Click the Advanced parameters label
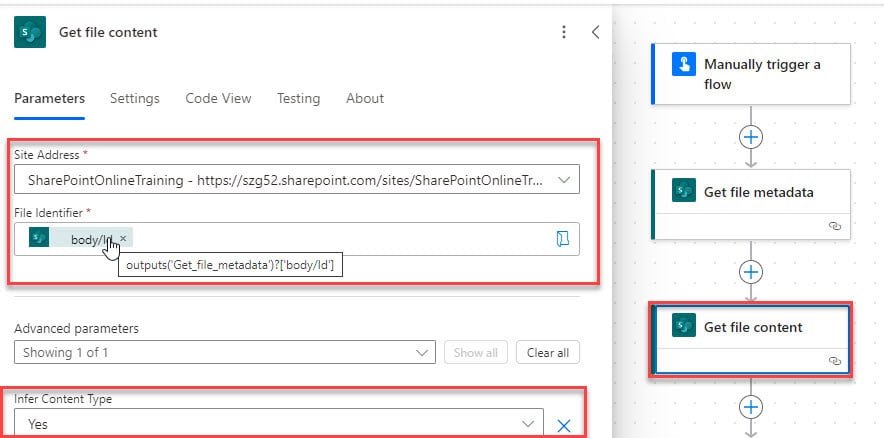This screenshot has width=884, height=438. coord(76,328)
